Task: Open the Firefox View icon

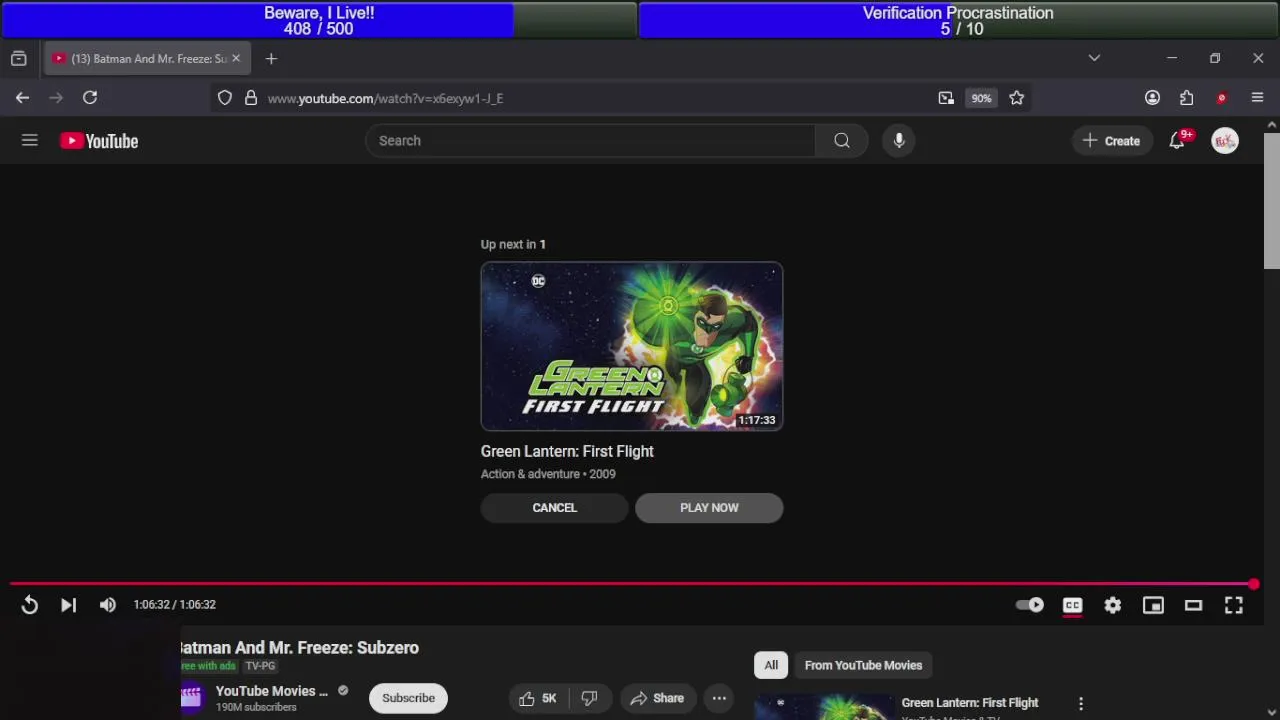Action: coord(18,59)
